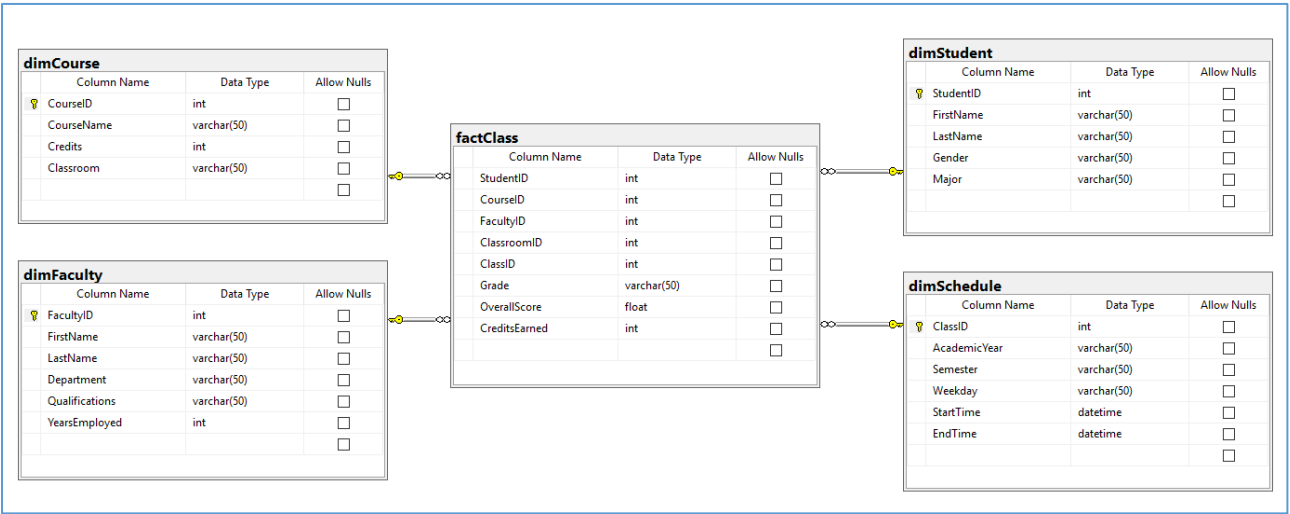Click the CourseID column name in dimCourse
This screenshot has width=1290, height=514.
tap(70, 104)
